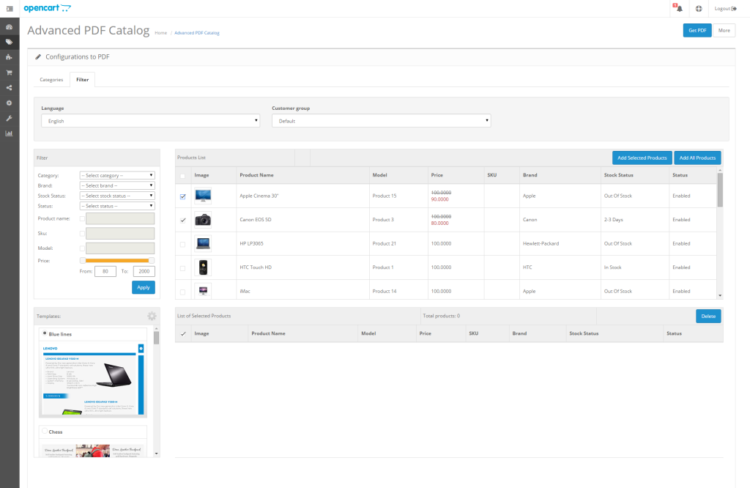750x488 pixels.
Task: Open the More menu button
Action: (724, 30)
